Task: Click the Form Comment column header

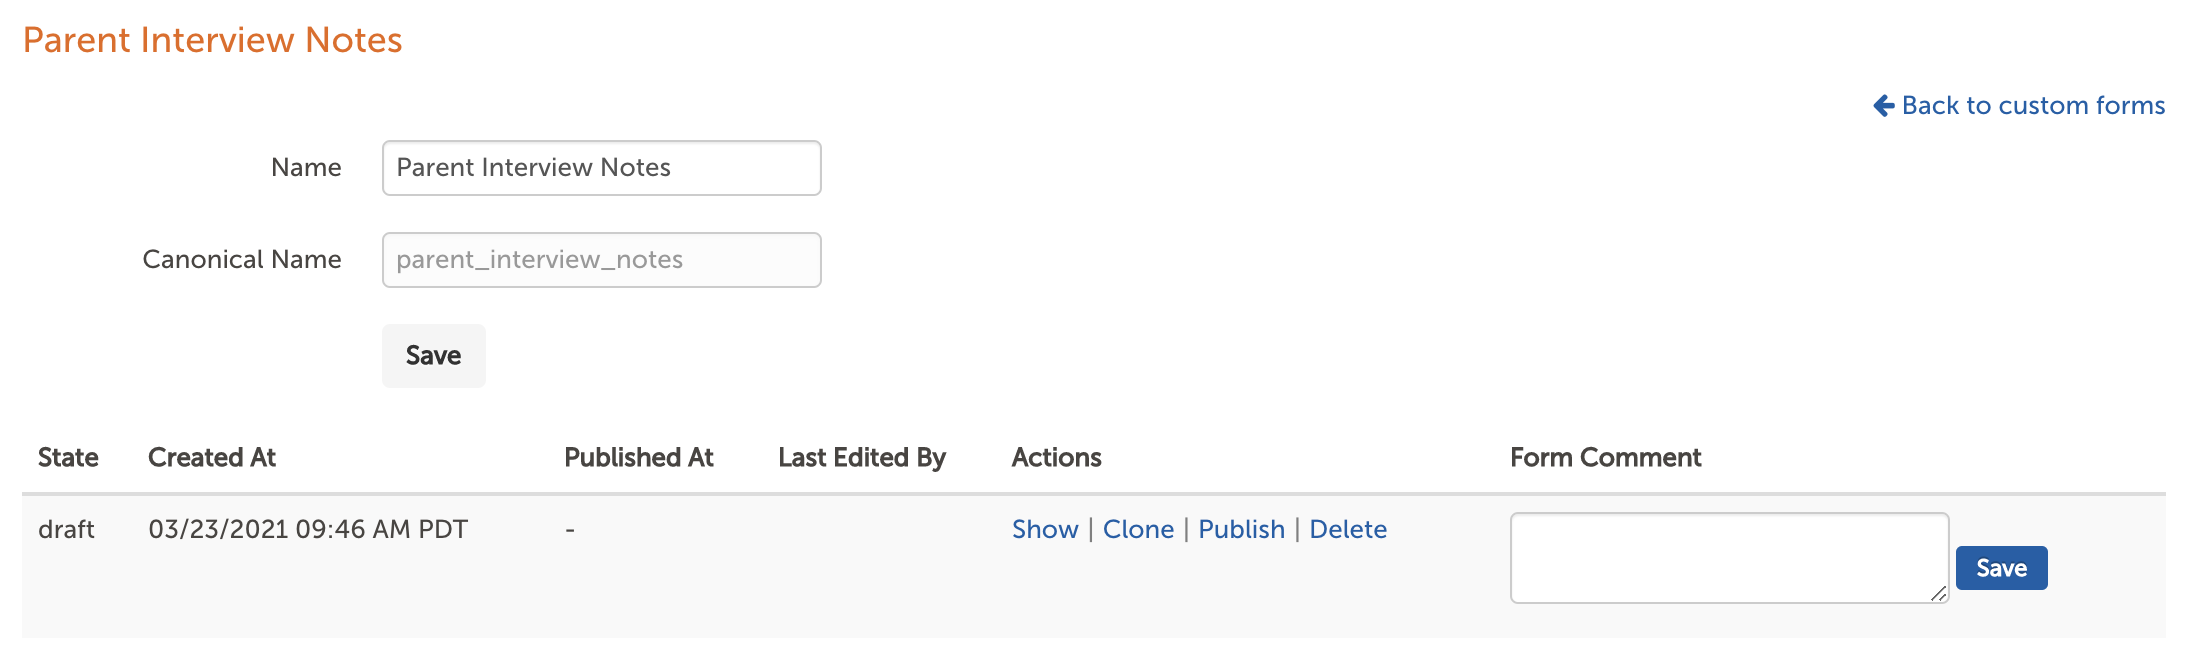Action: (1606, 457)
